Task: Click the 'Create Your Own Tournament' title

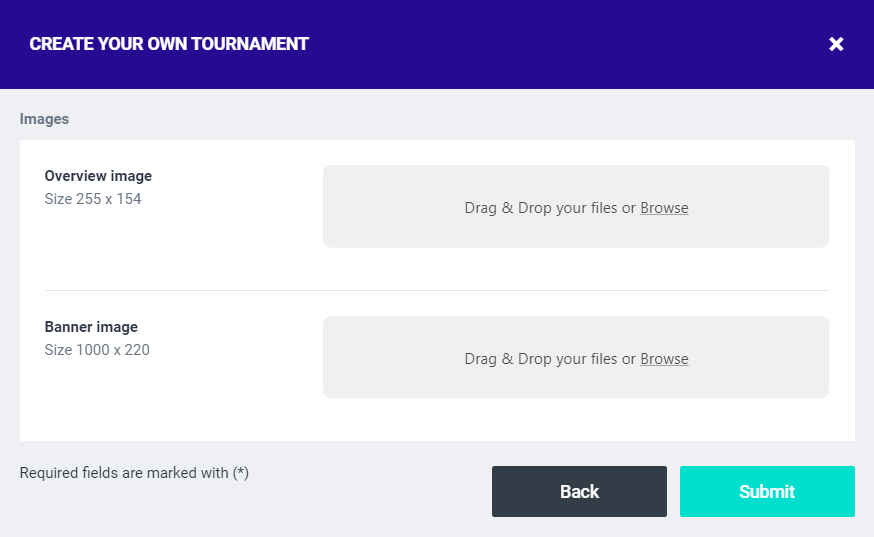Action: click(x=169, y=44)
